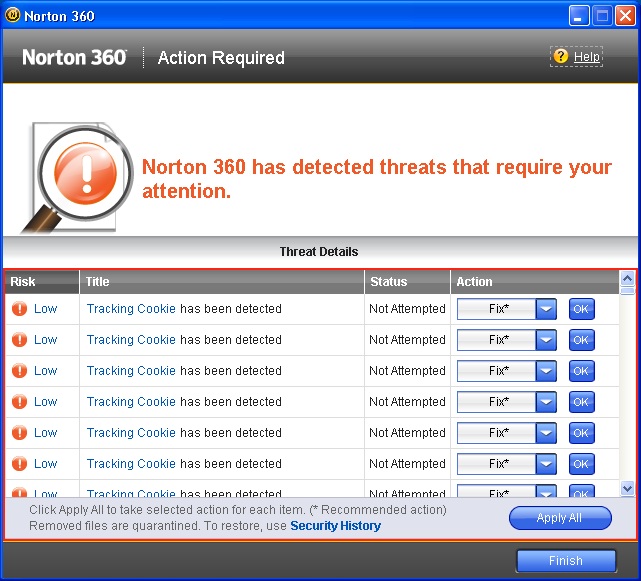Open Tracking Cookie link in second row
The height and width of the screenshot is (581, 641).
tap(131, 340)
